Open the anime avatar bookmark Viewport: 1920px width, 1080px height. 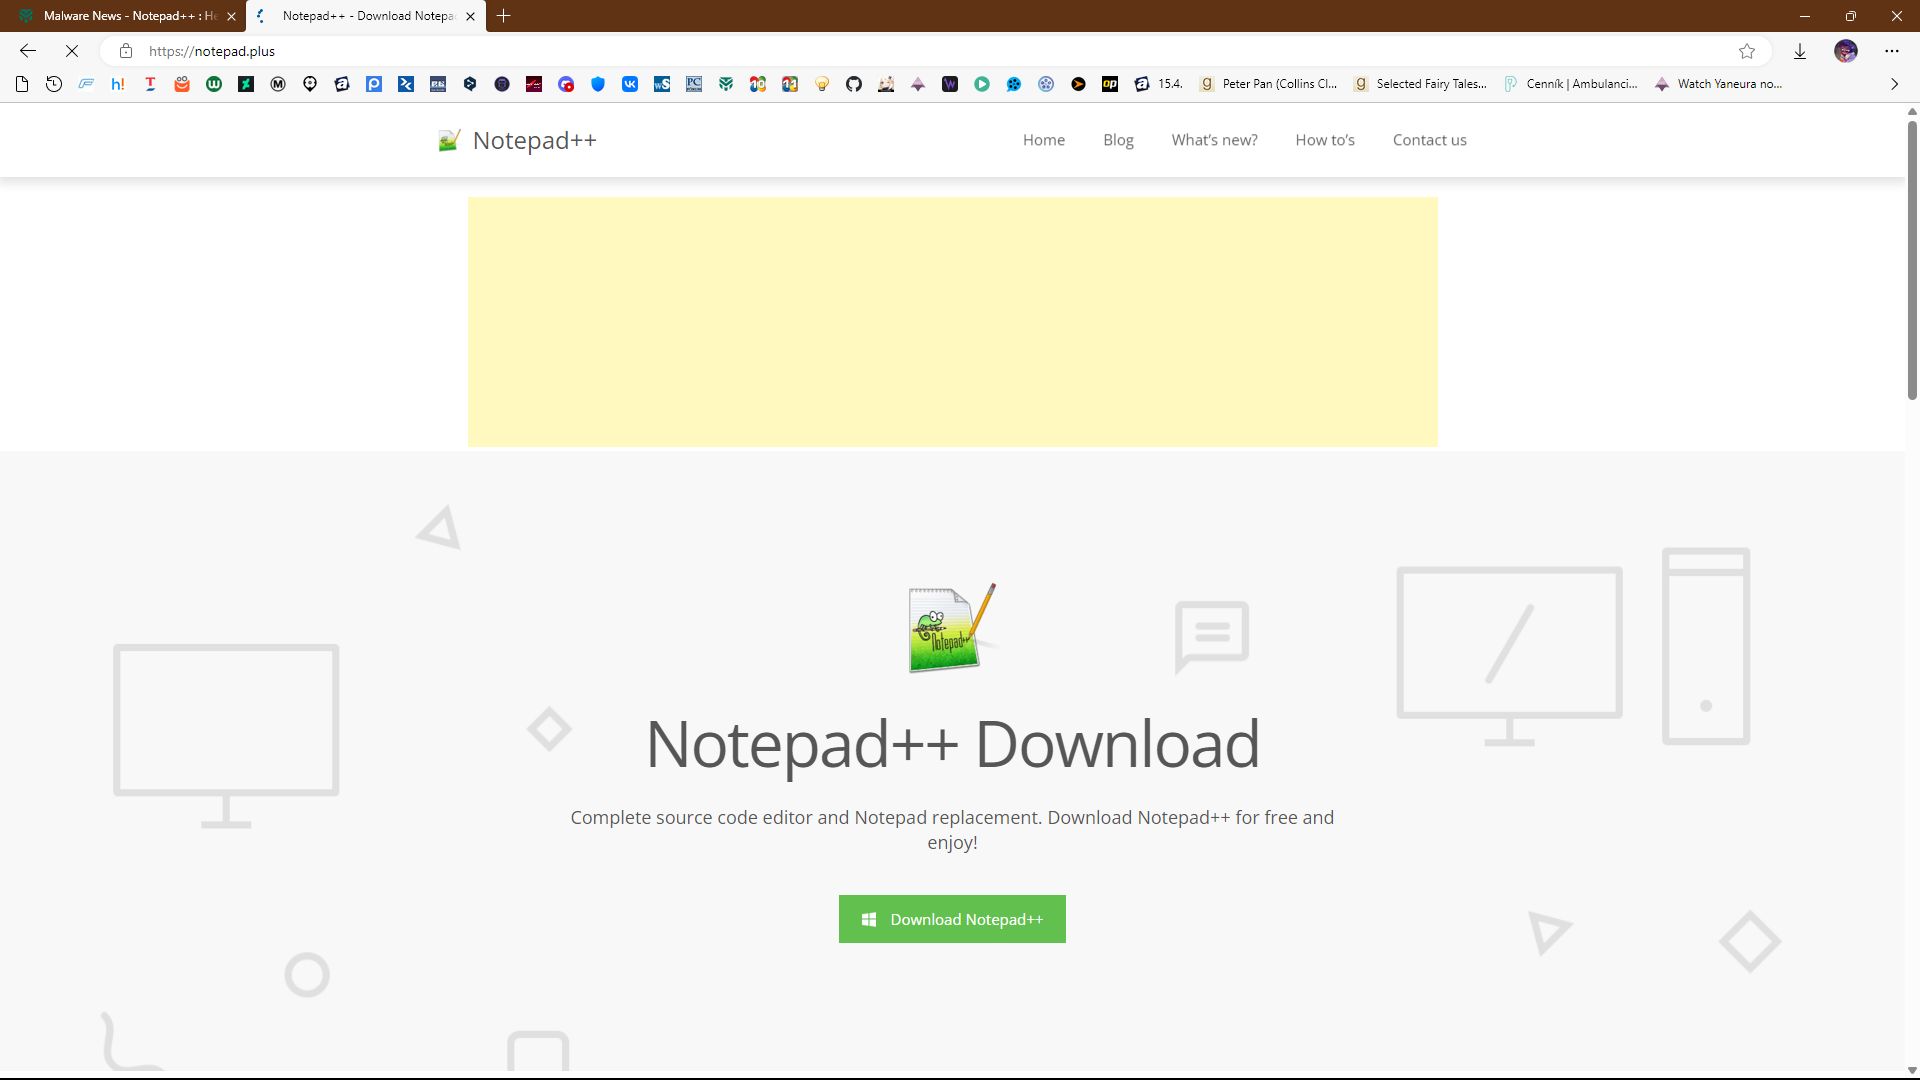click(886, 84)
